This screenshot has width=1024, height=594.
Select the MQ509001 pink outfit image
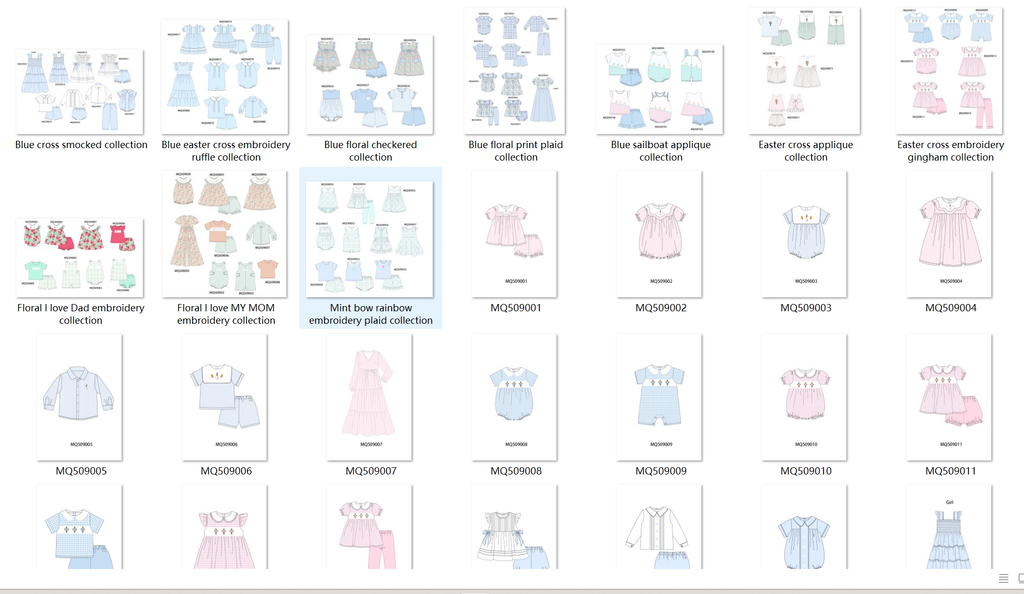pyautogui.click(x=515, y=233)
